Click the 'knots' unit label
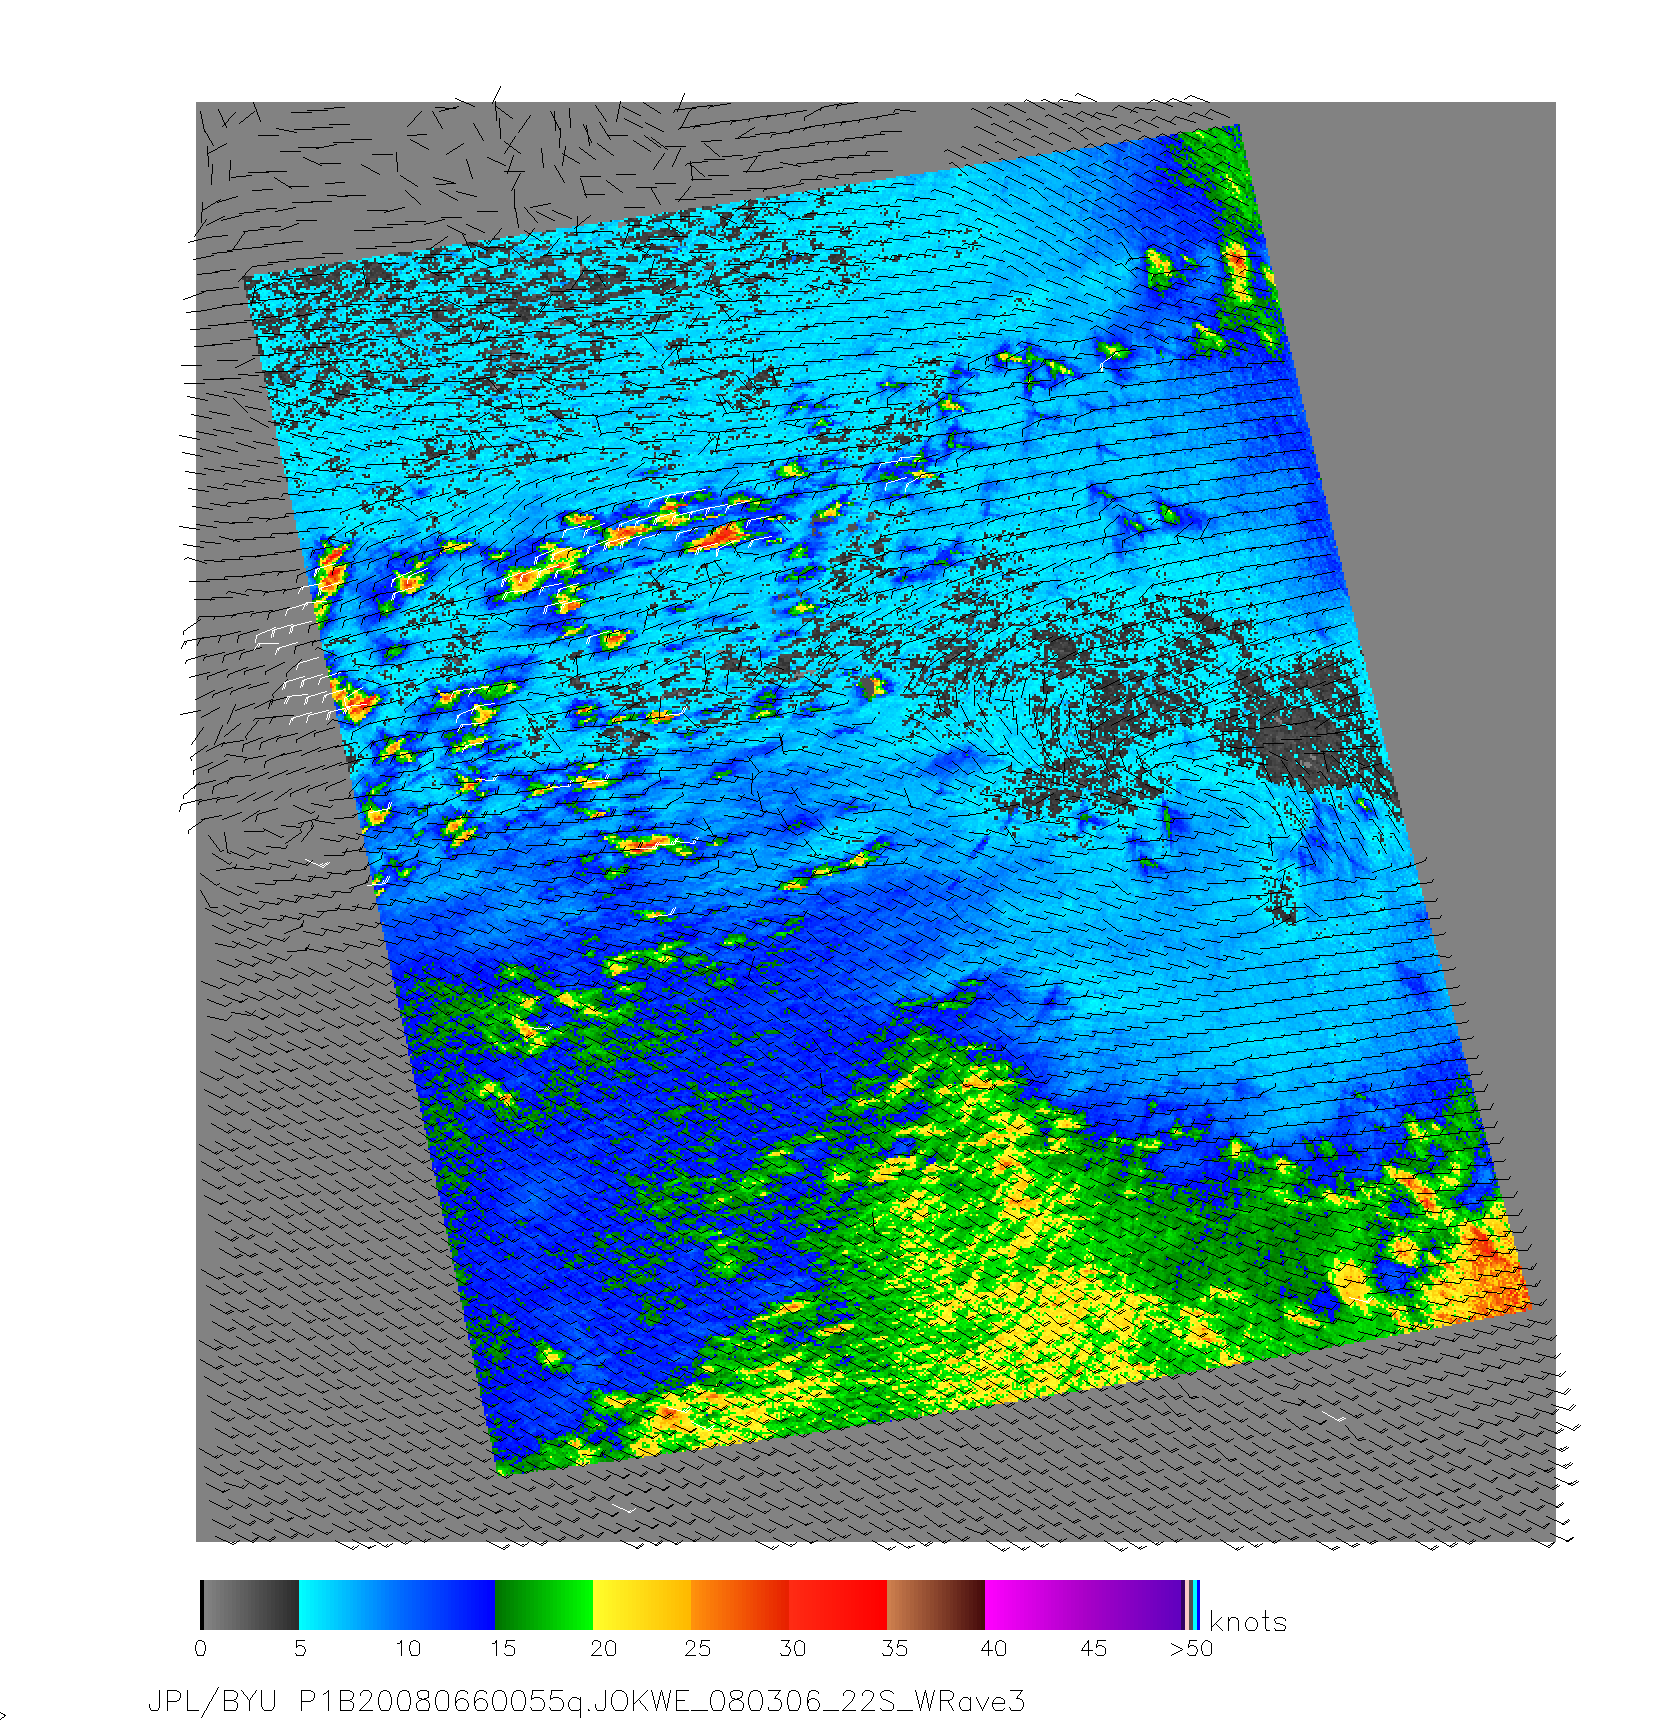 click(x=1248, y=1621)
